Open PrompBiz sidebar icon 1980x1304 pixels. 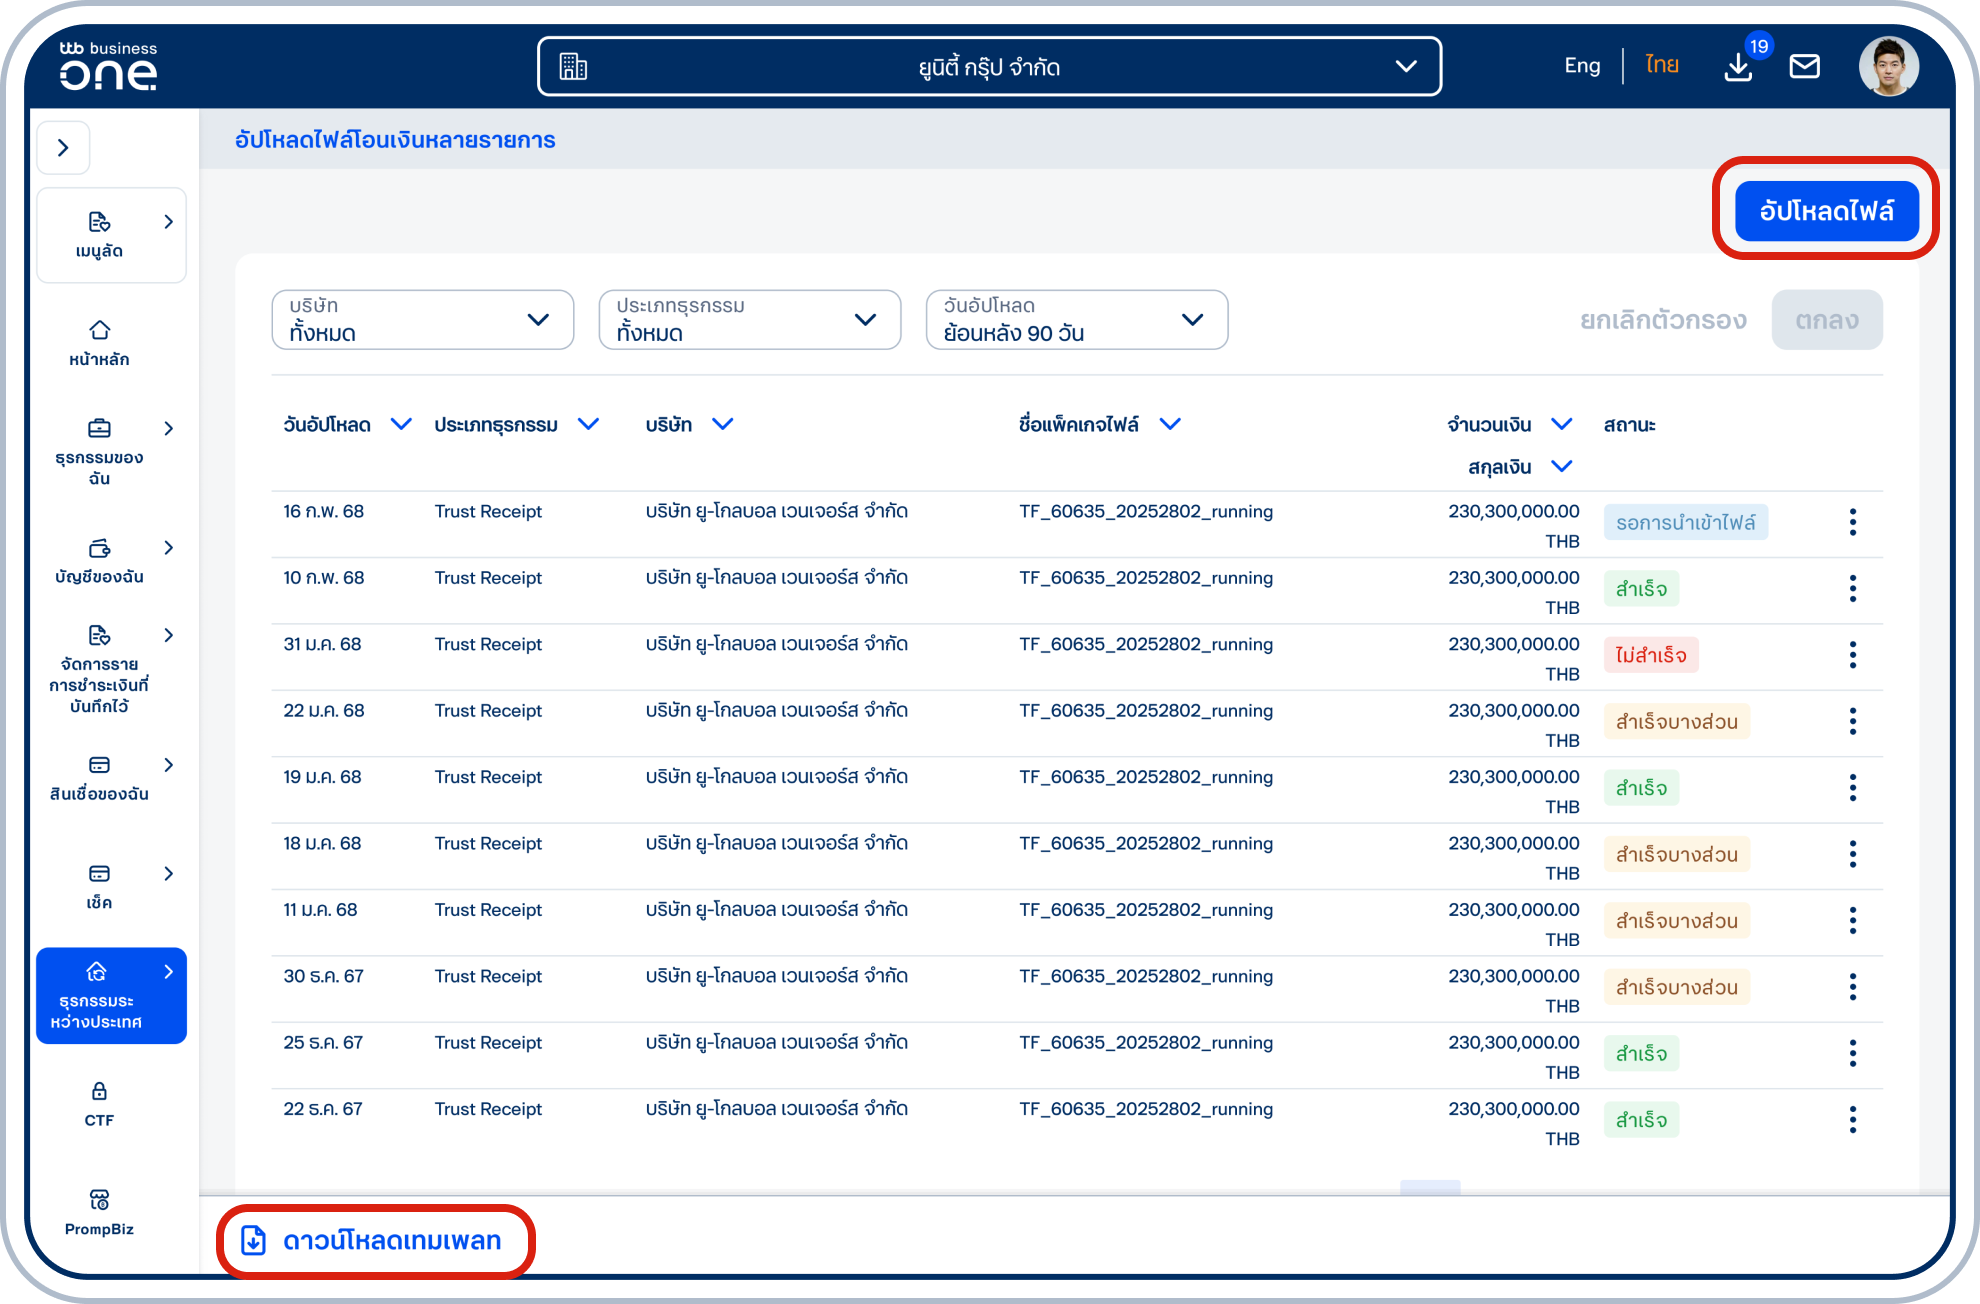pyautogui.click(x=99, y=1211)
